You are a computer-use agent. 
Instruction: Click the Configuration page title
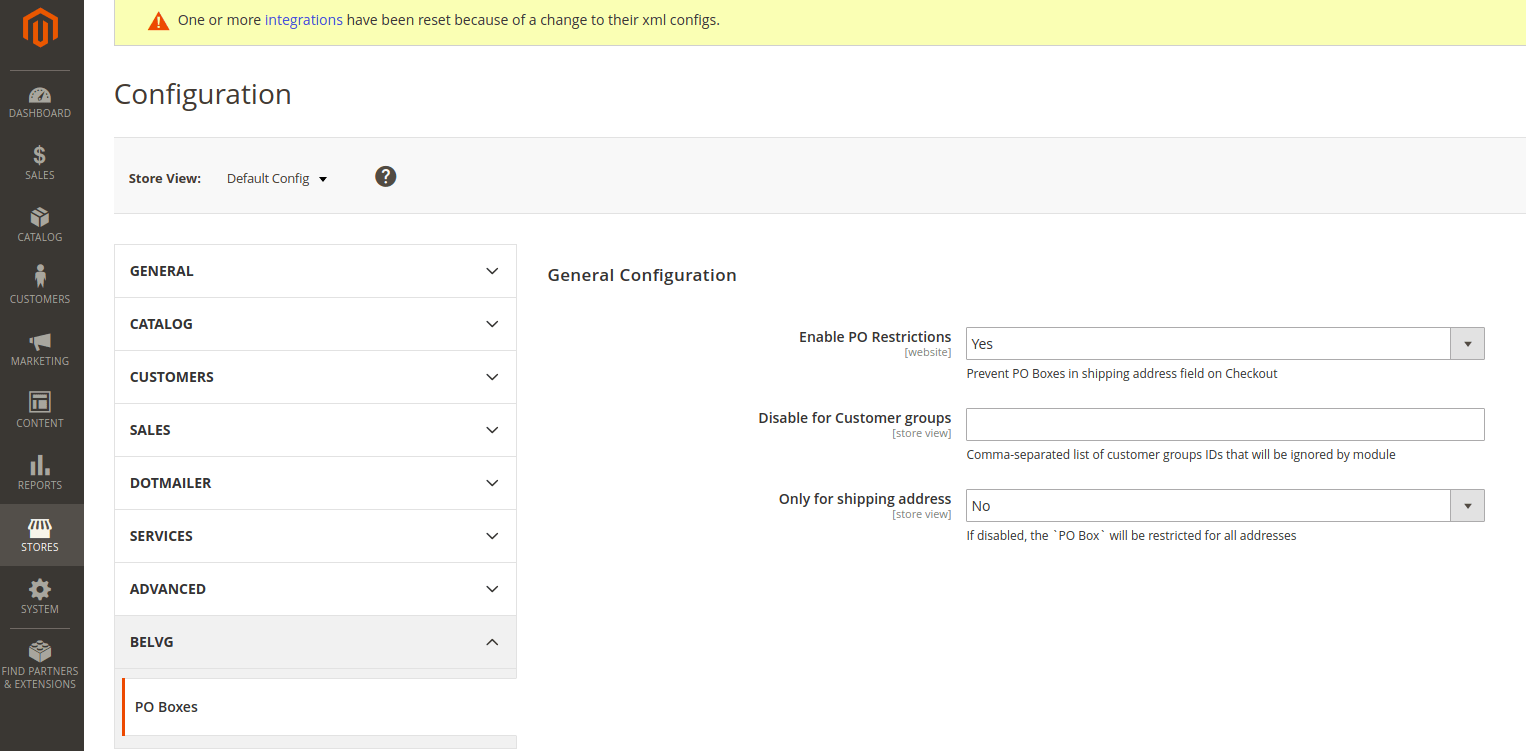click(x=203, y=94)
